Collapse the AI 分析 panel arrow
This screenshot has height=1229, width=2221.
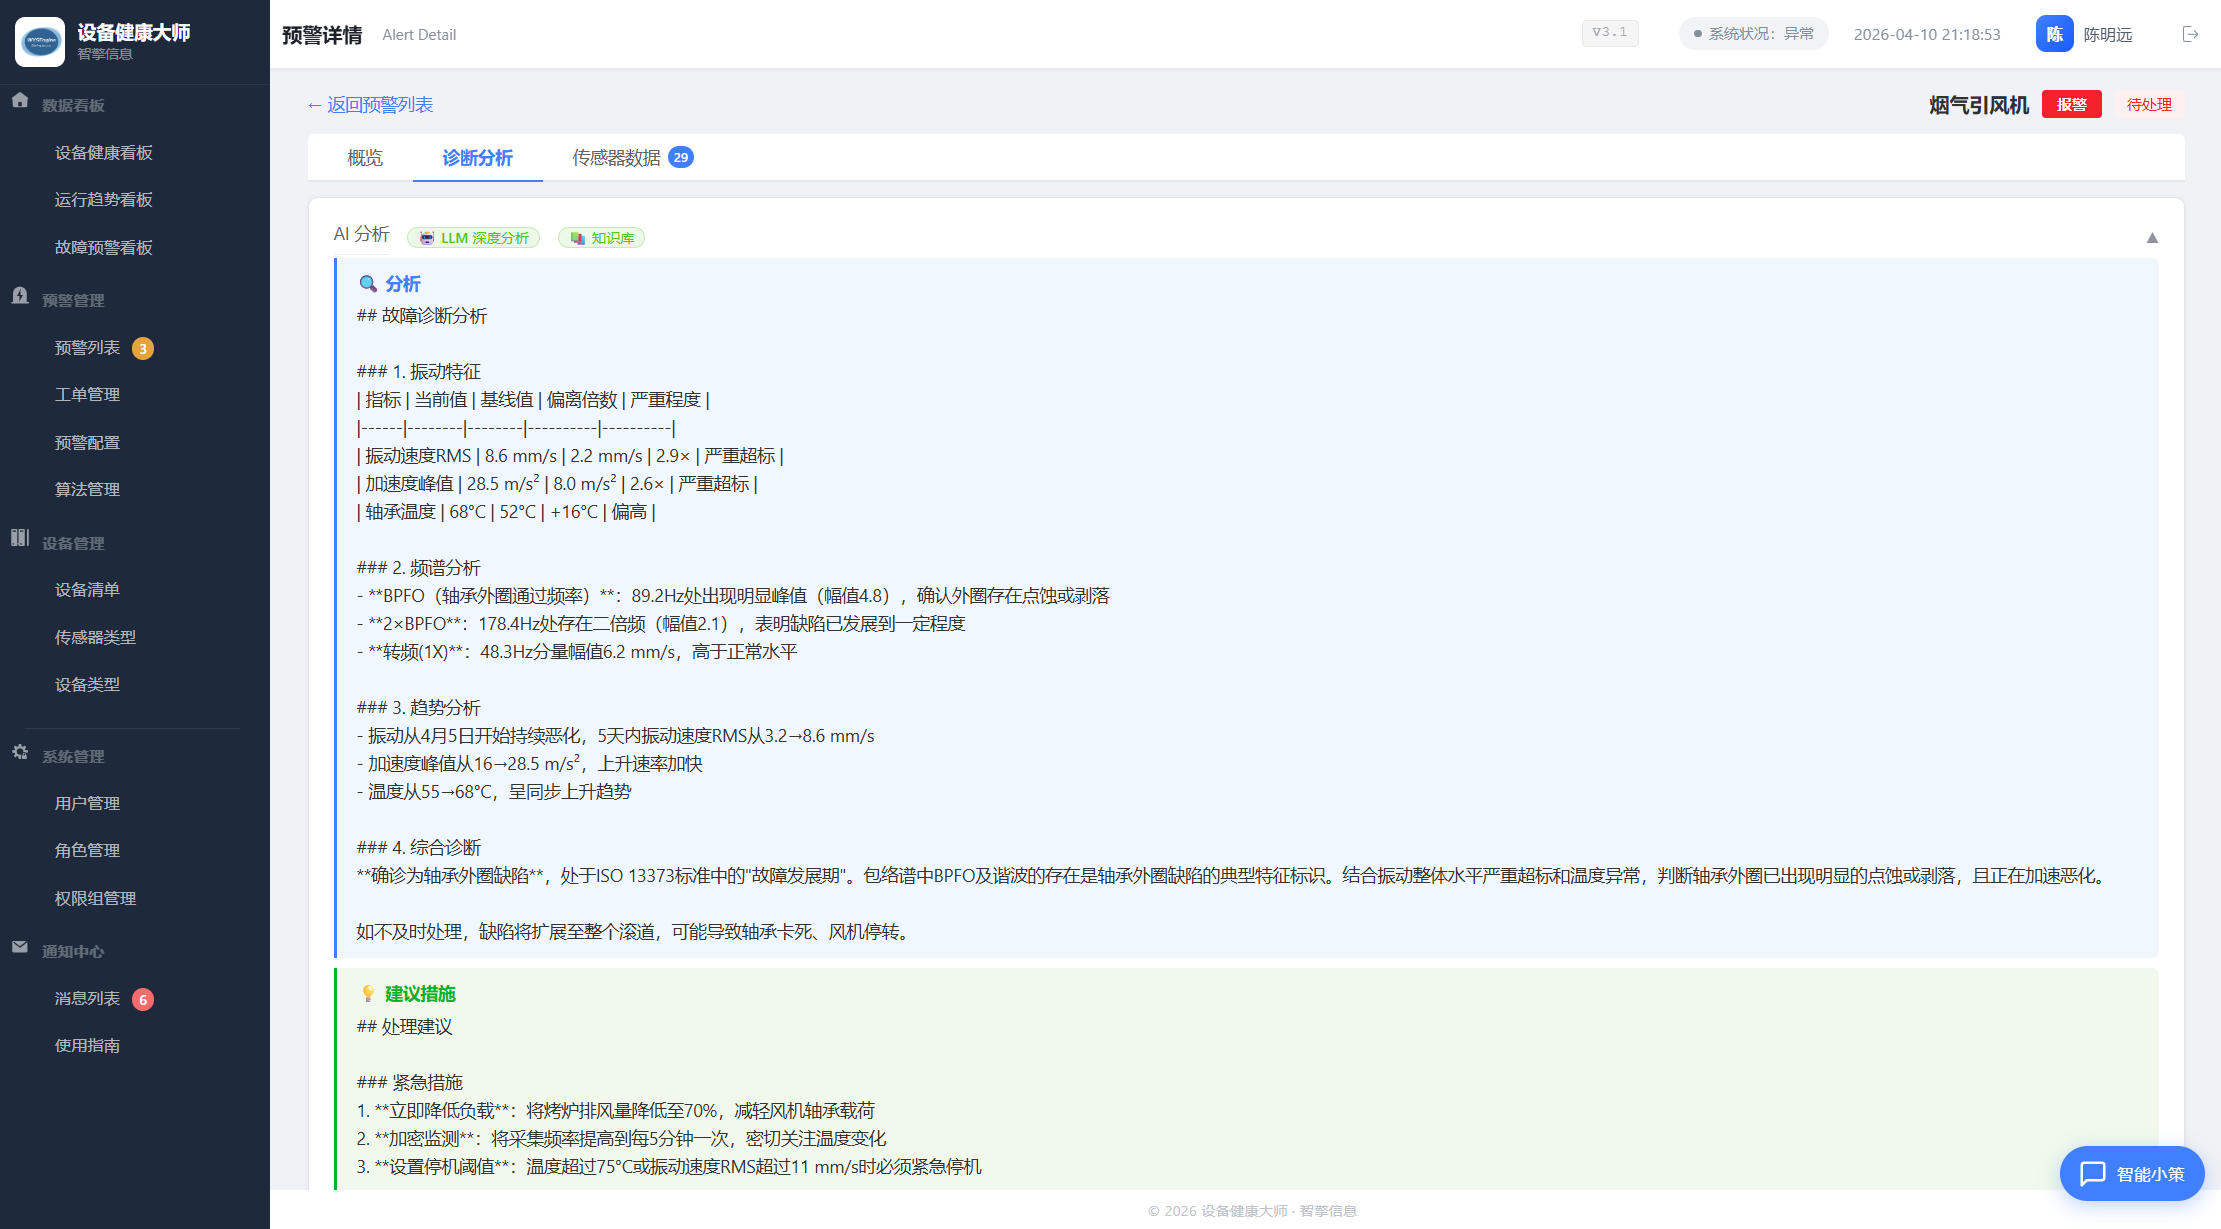2152,238
